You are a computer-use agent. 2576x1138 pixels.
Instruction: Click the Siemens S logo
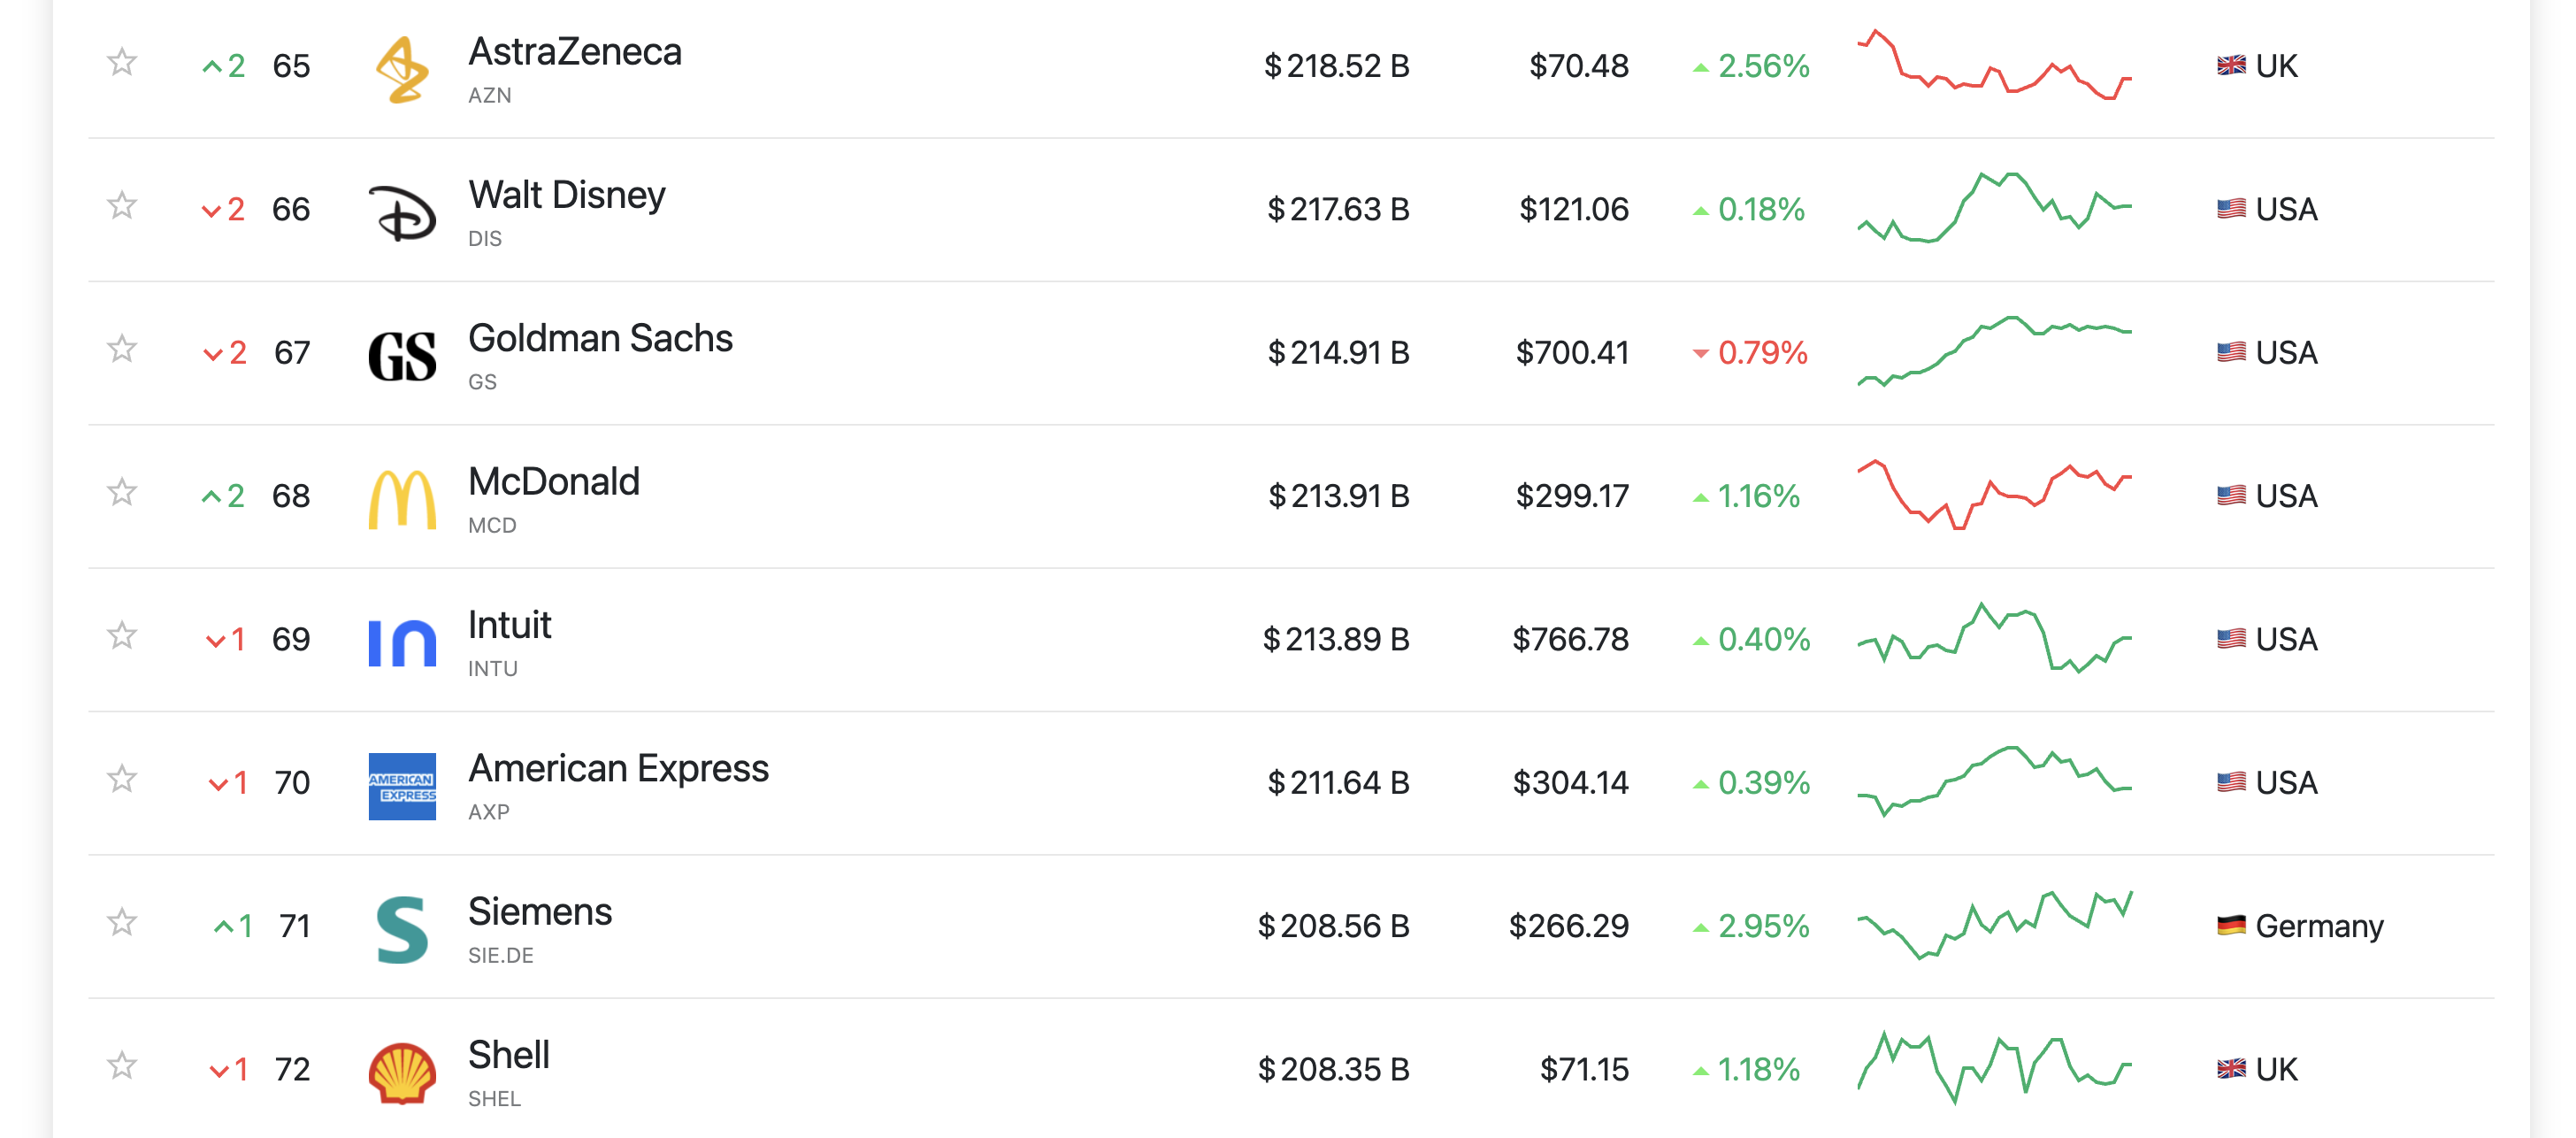pyautogui.click(x=402, y=928)
